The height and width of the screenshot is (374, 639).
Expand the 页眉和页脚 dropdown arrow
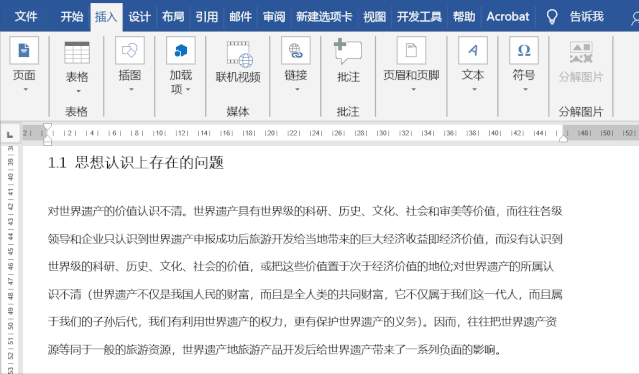click(413, 89)
